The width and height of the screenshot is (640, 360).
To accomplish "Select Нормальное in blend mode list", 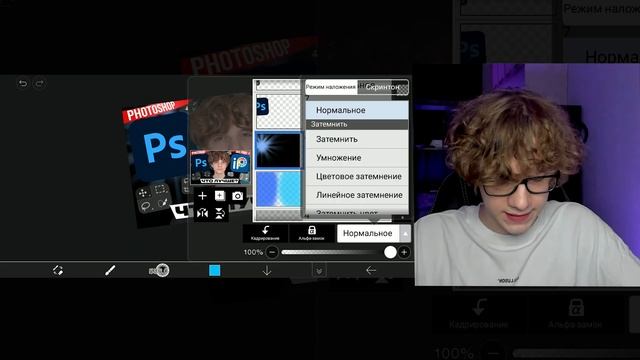I will tap(357, 110).
